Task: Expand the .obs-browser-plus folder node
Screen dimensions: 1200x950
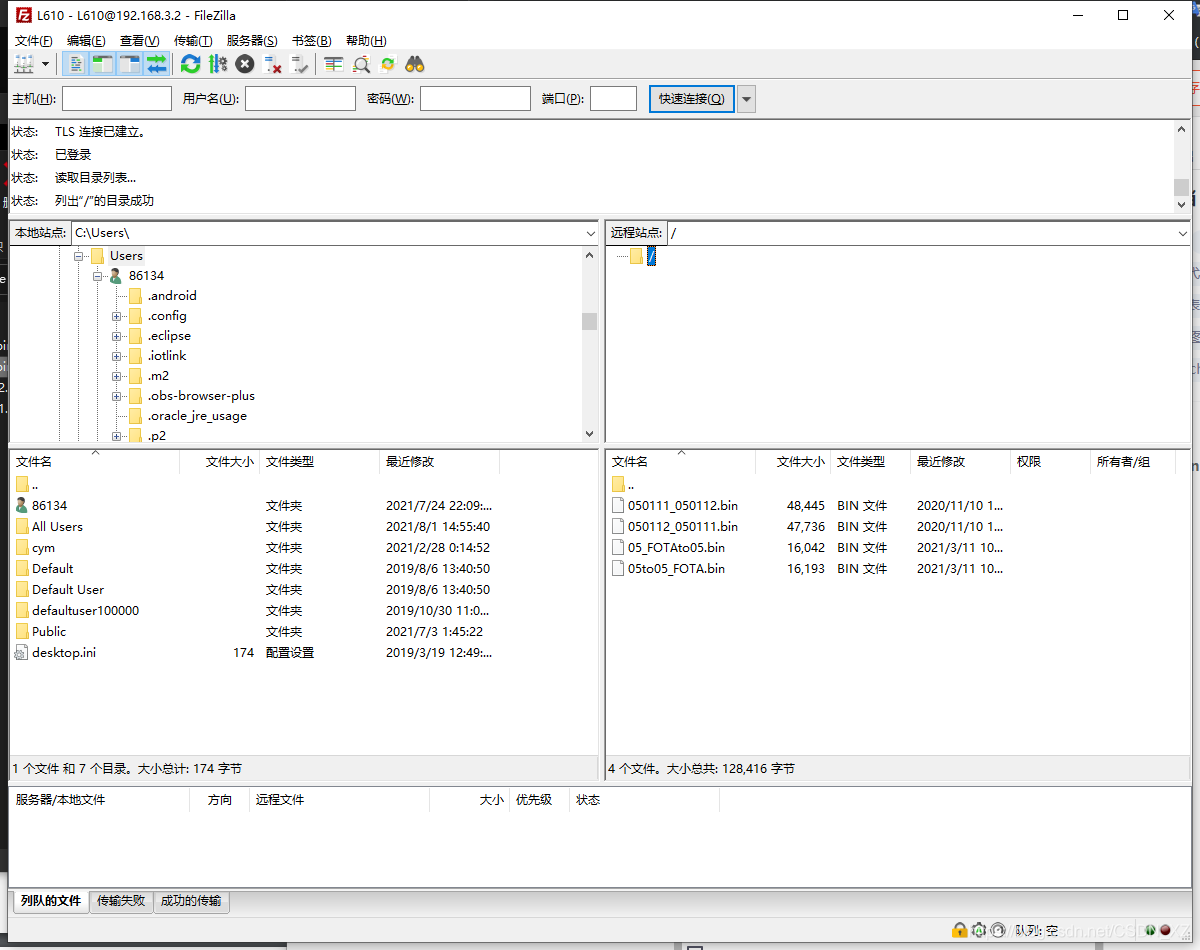Action: (x=117, y=396)
